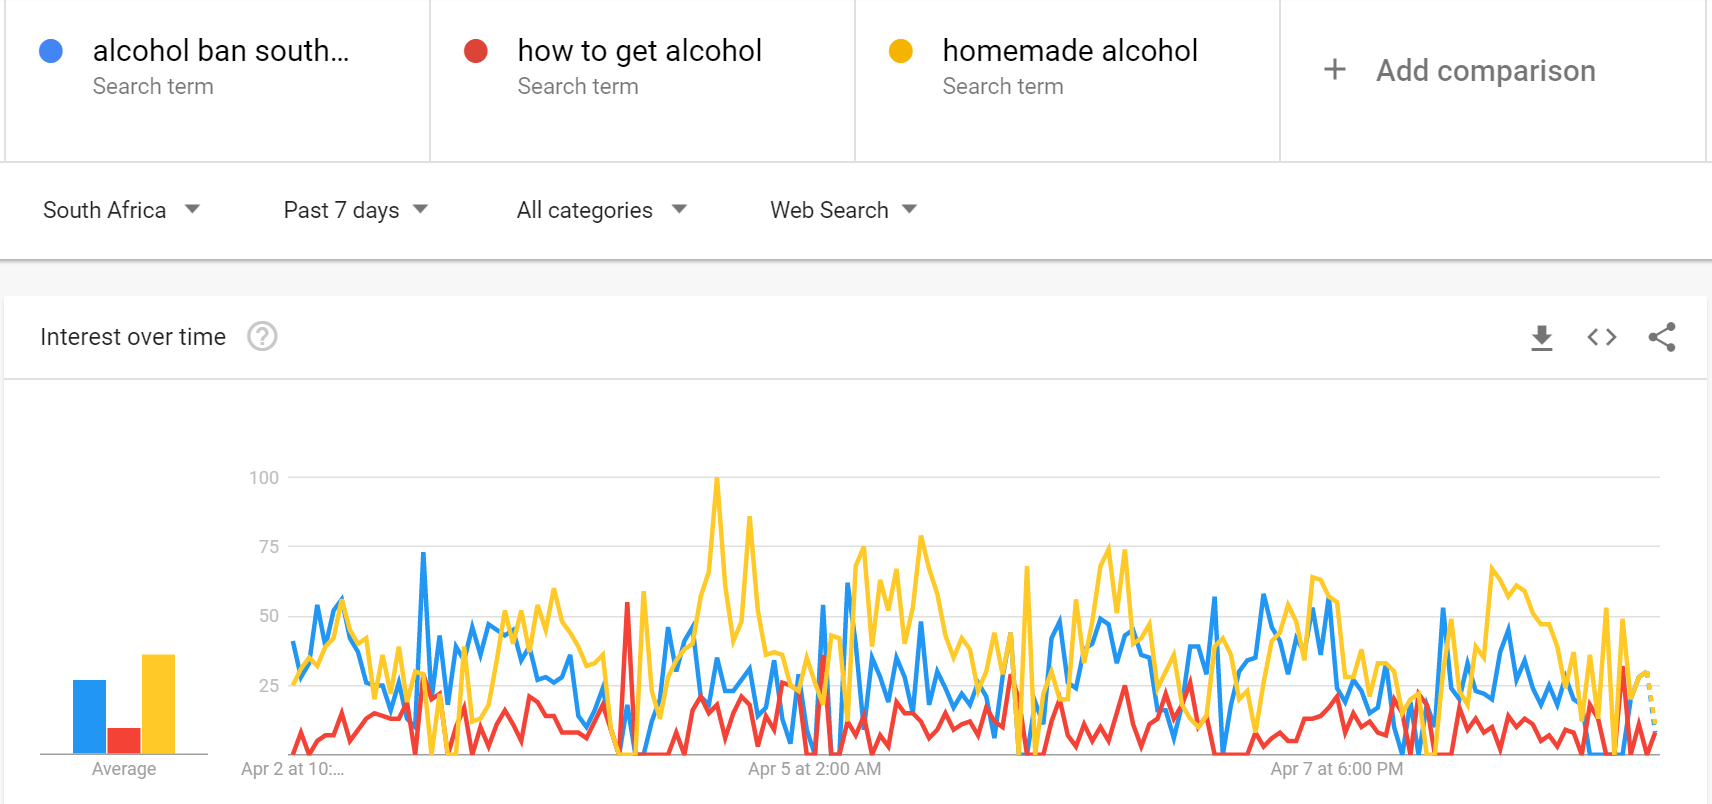Click the yellow dot for homemade alcohol
This screenshot has width=1712, height=804.
pyautogui.click(x=901, y=51)
